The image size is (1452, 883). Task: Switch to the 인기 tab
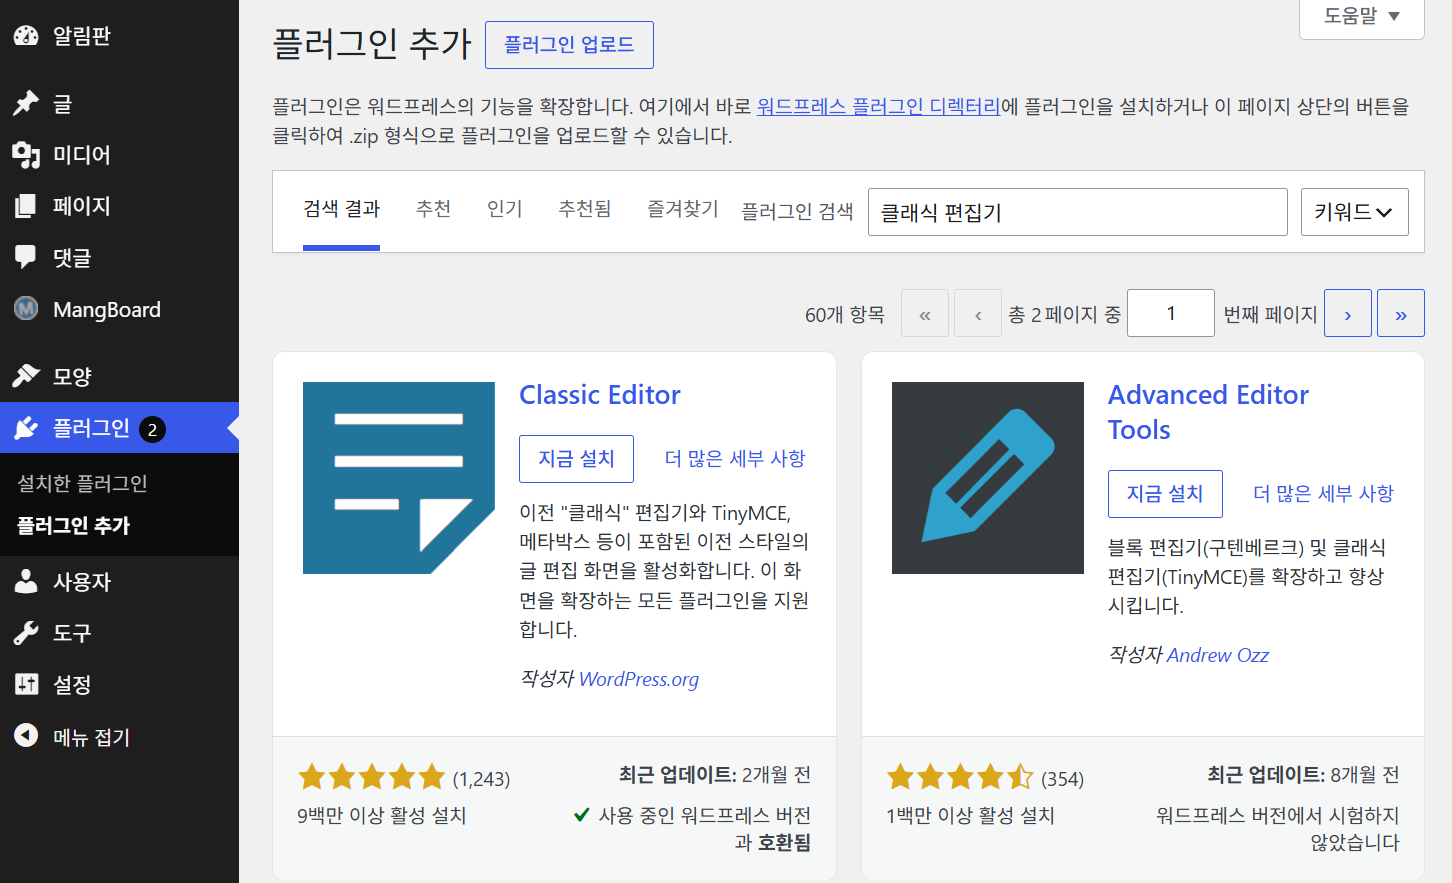pyautogui.click(x=504, y=209)
